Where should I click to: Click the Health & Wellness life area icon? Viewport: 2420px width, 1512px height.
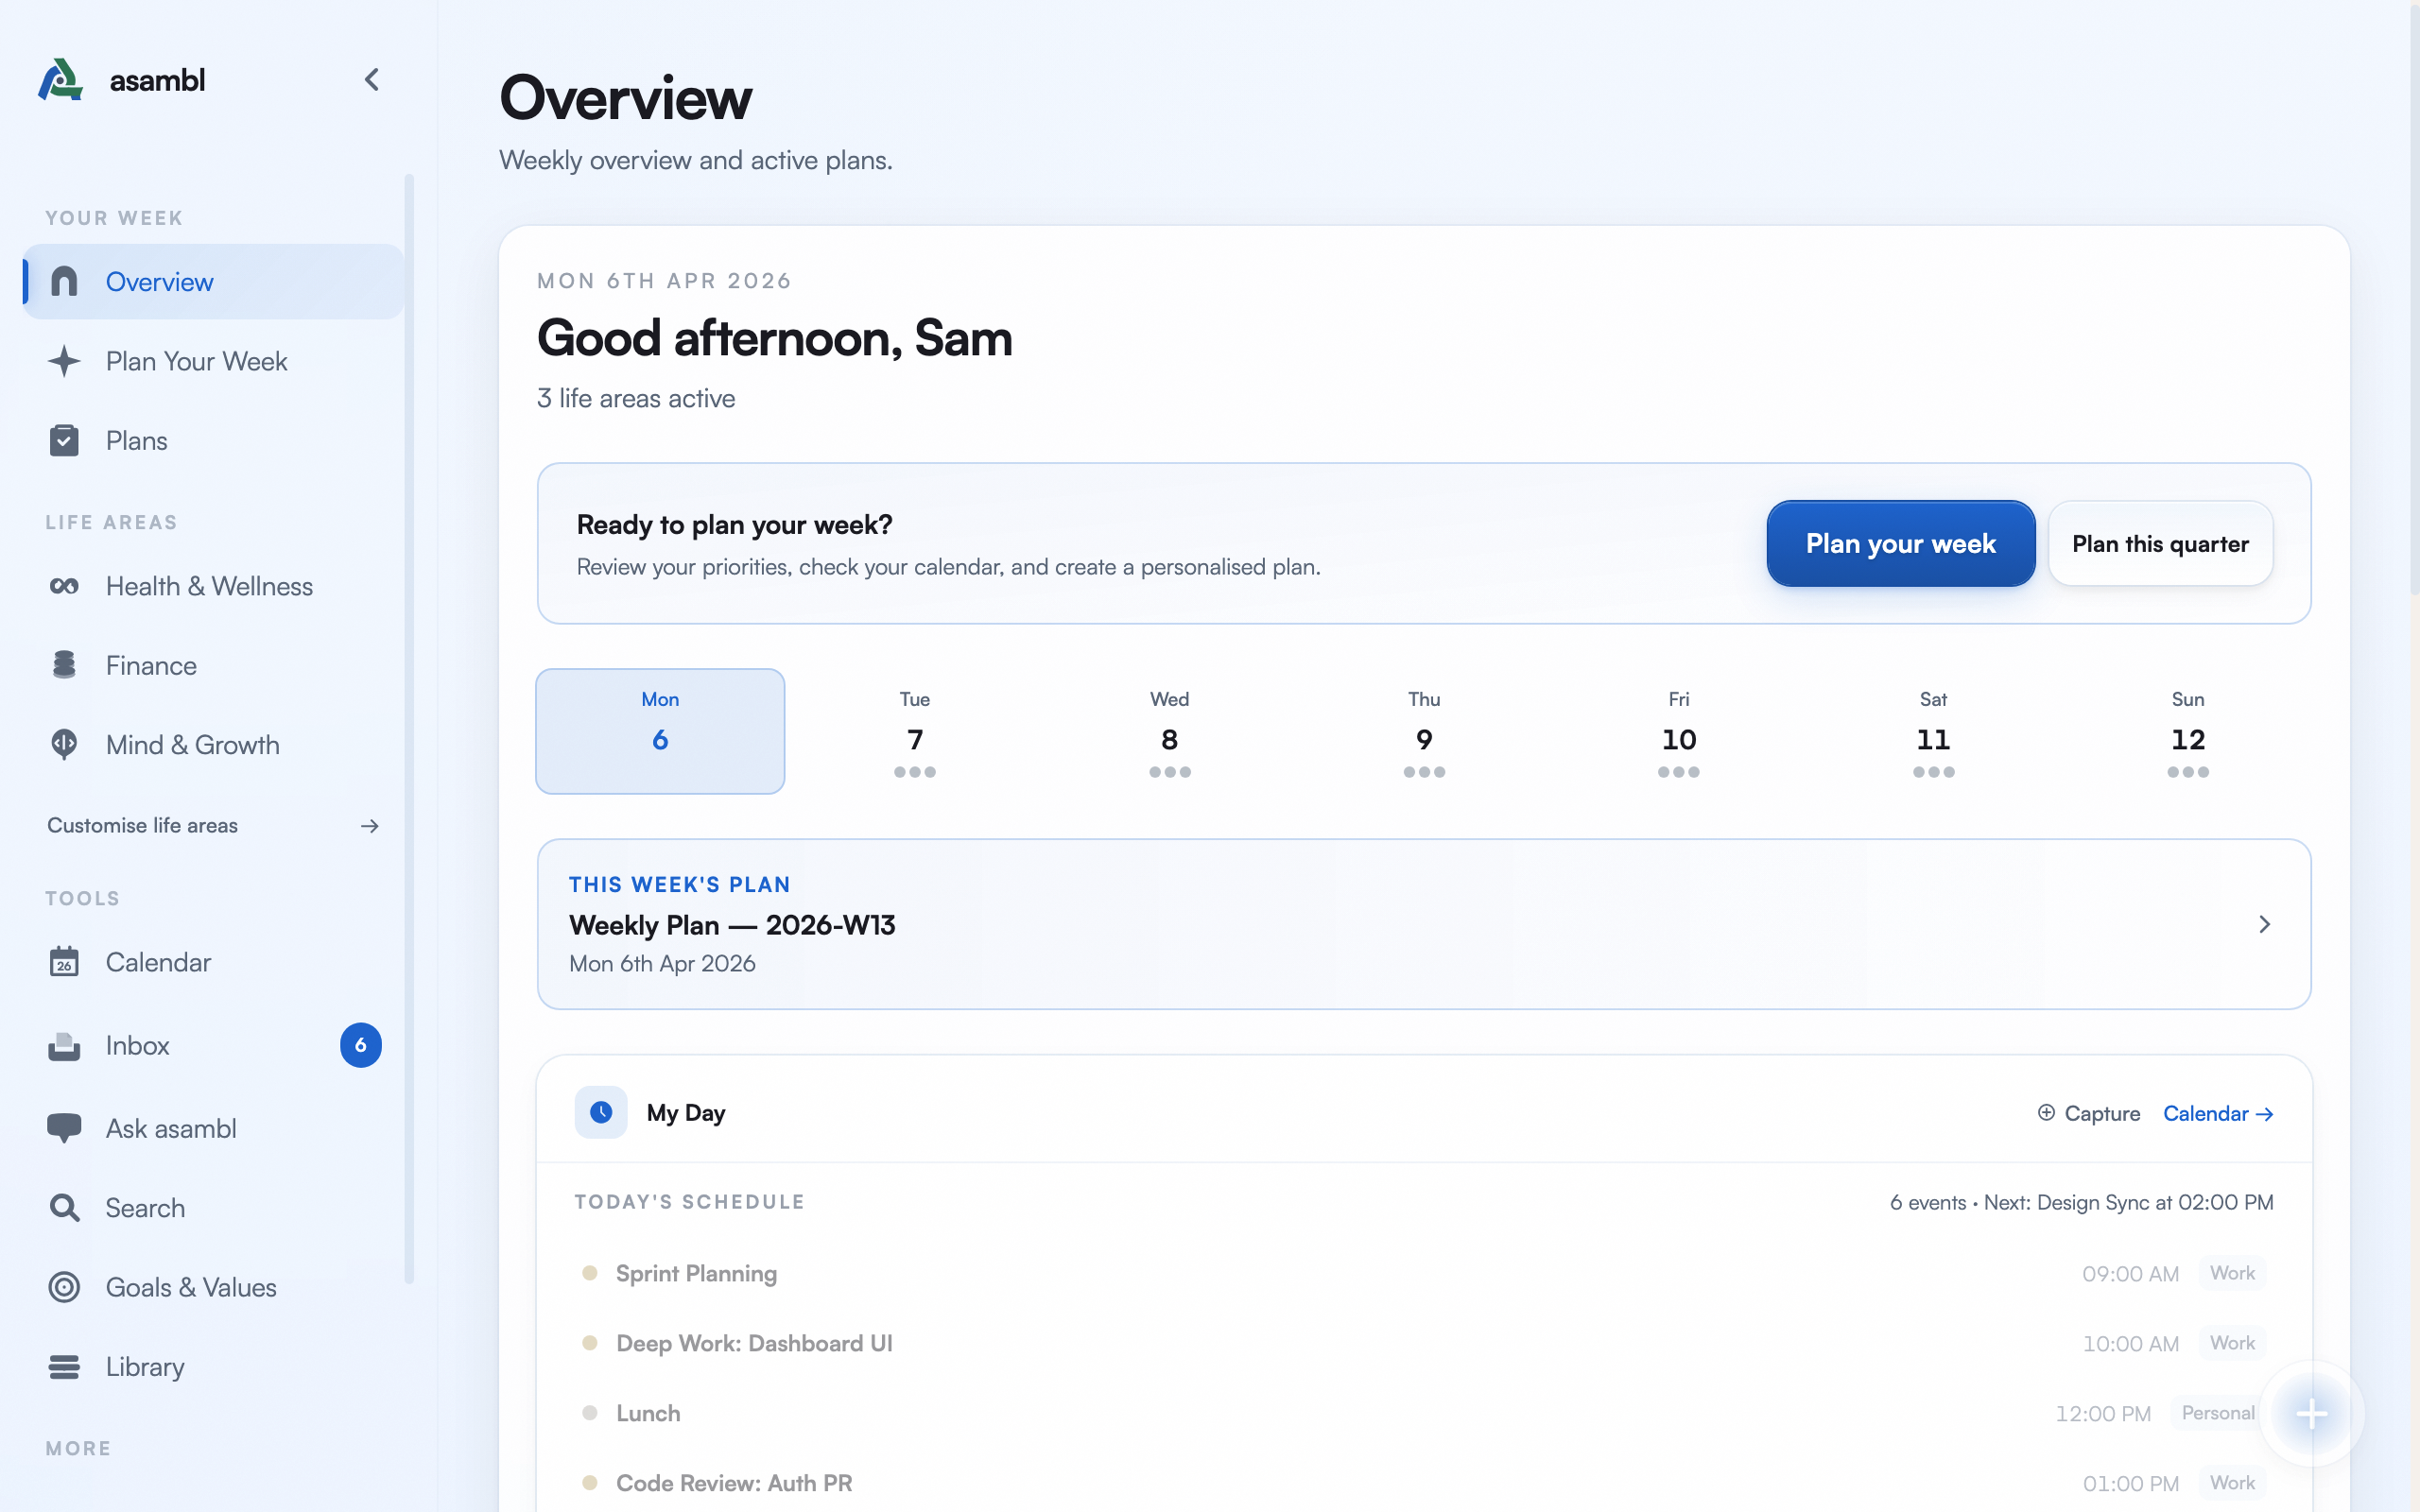[x=64, y=586]
